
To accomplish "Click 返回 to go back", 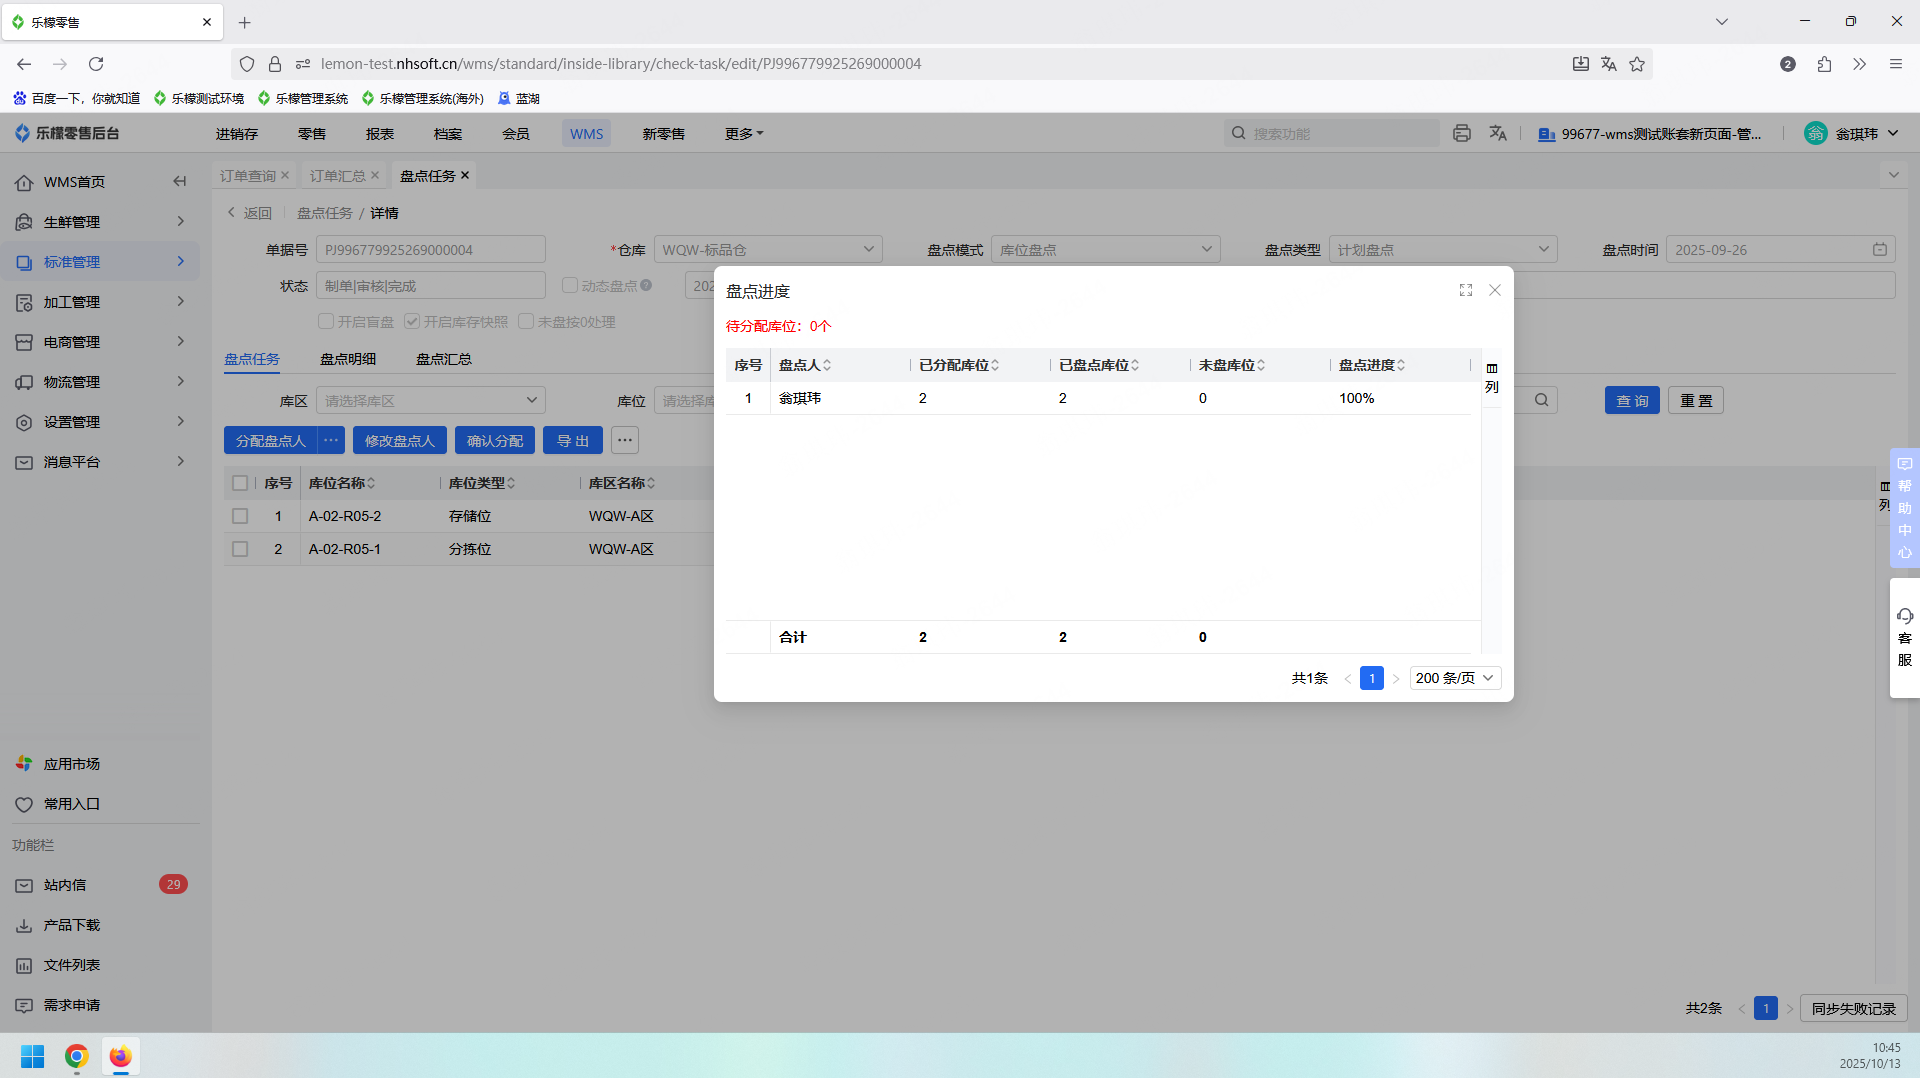I will pyautogui.click(x=250, y=213).
